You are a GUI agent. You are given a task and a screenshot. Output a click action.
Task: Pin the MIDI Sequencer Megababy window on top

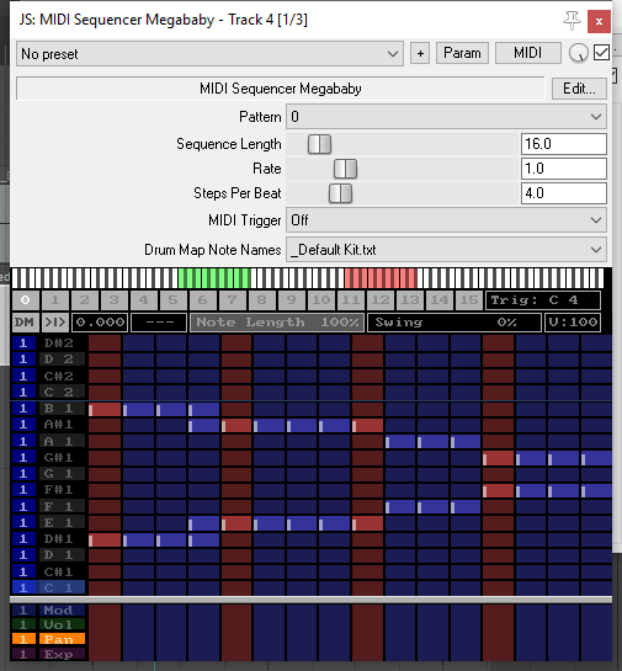(x=571, y=20)
